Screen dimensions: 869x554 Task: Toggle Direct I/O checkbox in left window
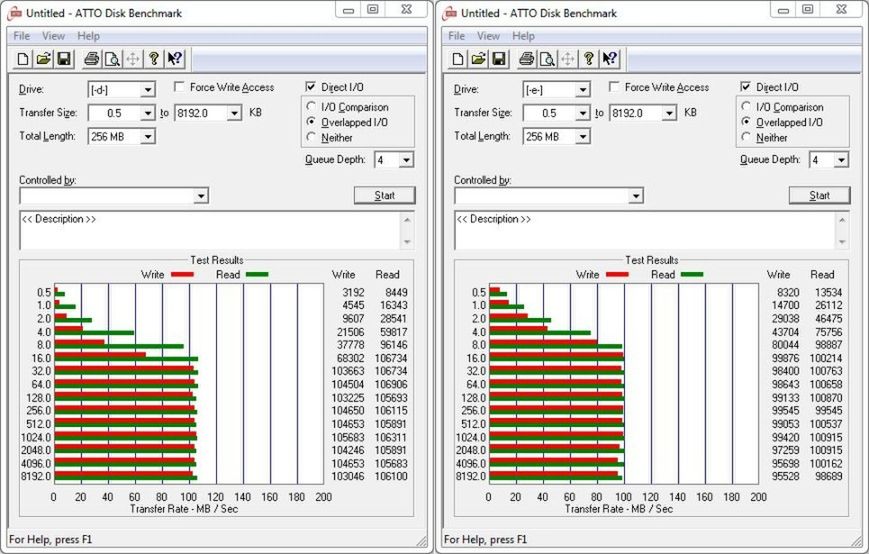click(x=310, y=87)
